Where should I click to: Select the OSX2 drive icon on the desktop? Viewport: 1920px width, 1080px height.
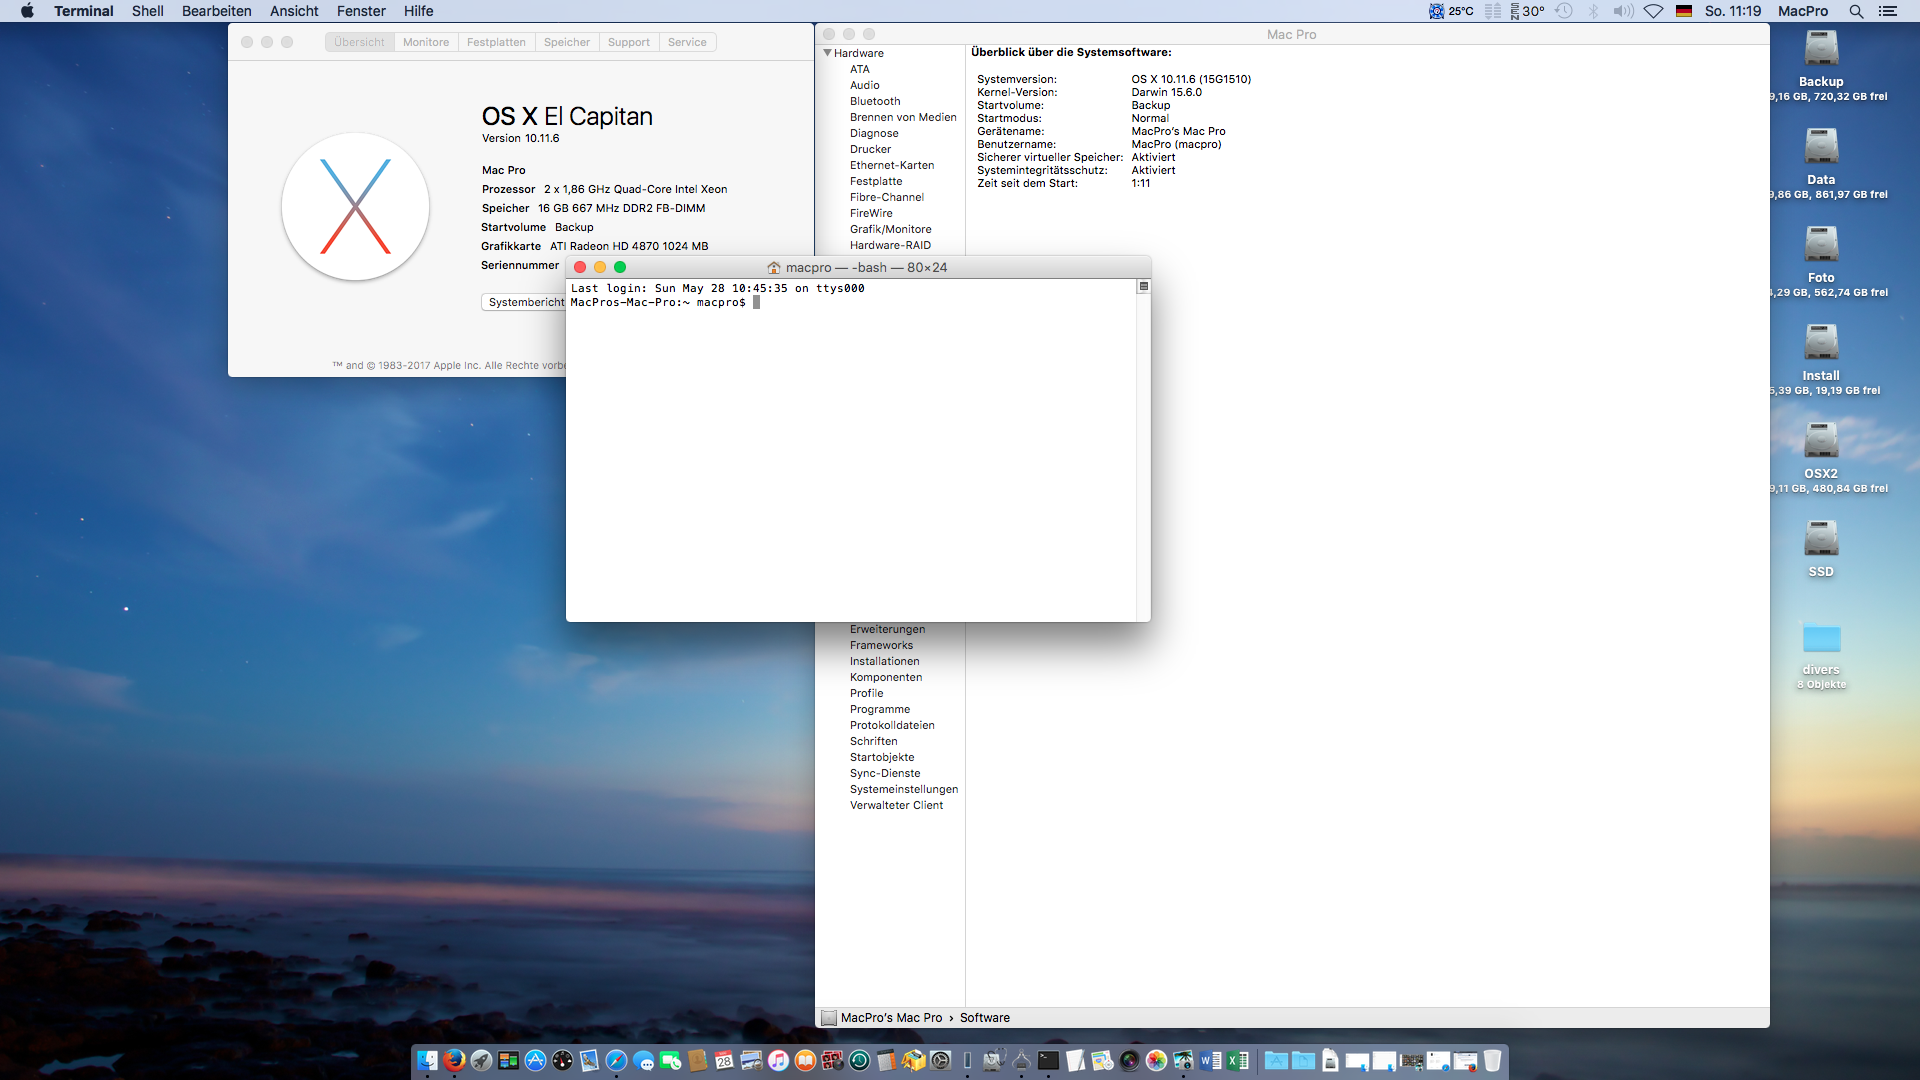pyautogui.click(x=1821, y=441)
